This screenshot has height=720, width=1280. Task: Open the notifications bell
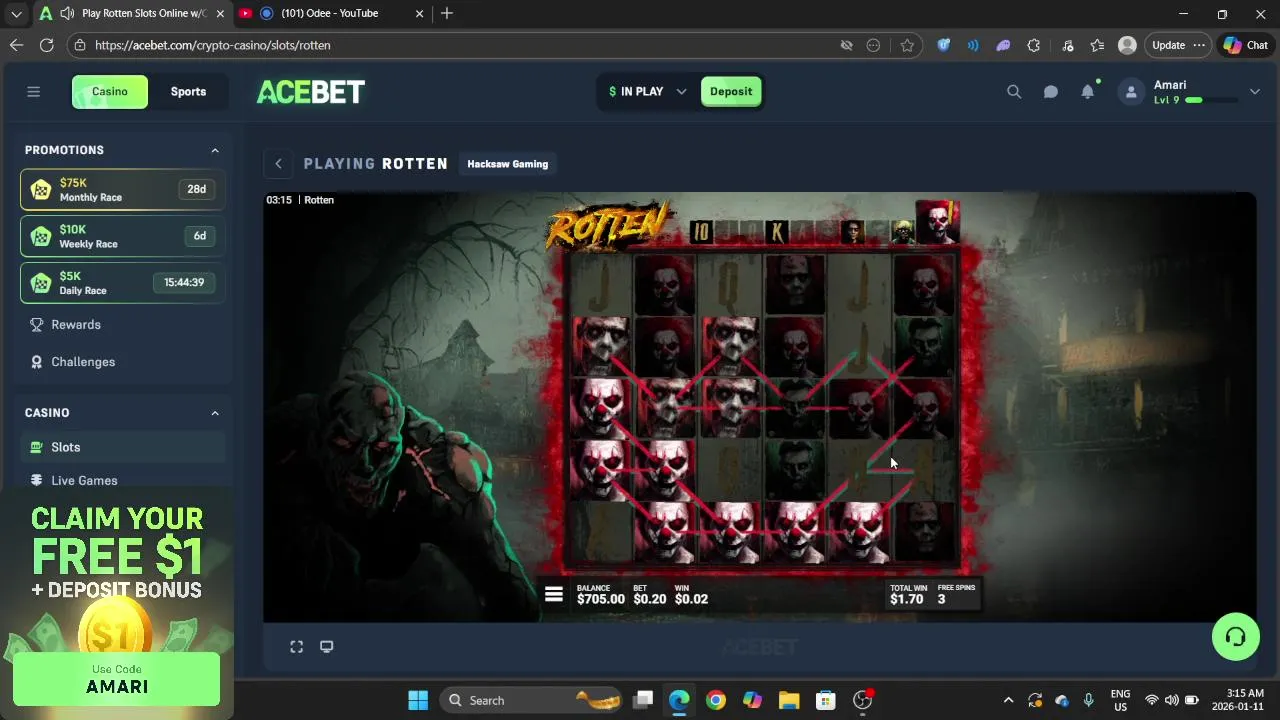click(1088, 91)
